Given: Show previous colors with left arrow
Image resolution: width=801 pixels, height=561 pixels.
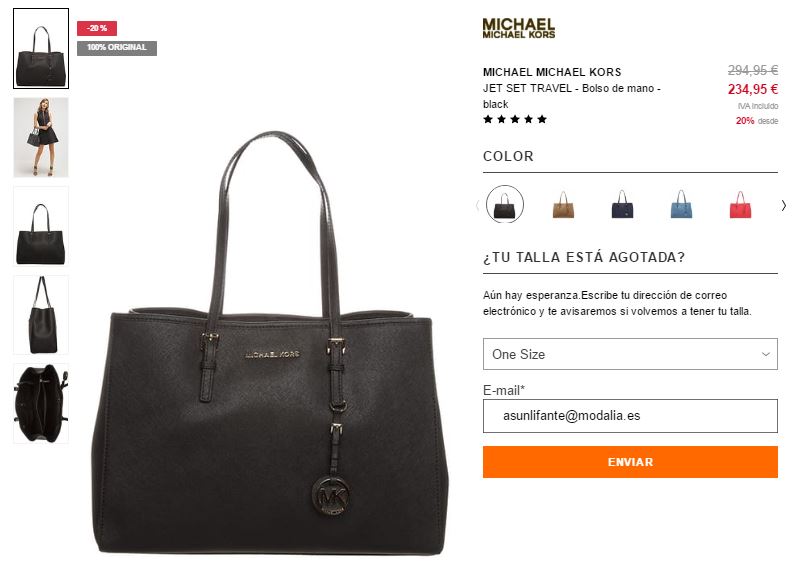Looking at the screenshot, I should [477, 205].
